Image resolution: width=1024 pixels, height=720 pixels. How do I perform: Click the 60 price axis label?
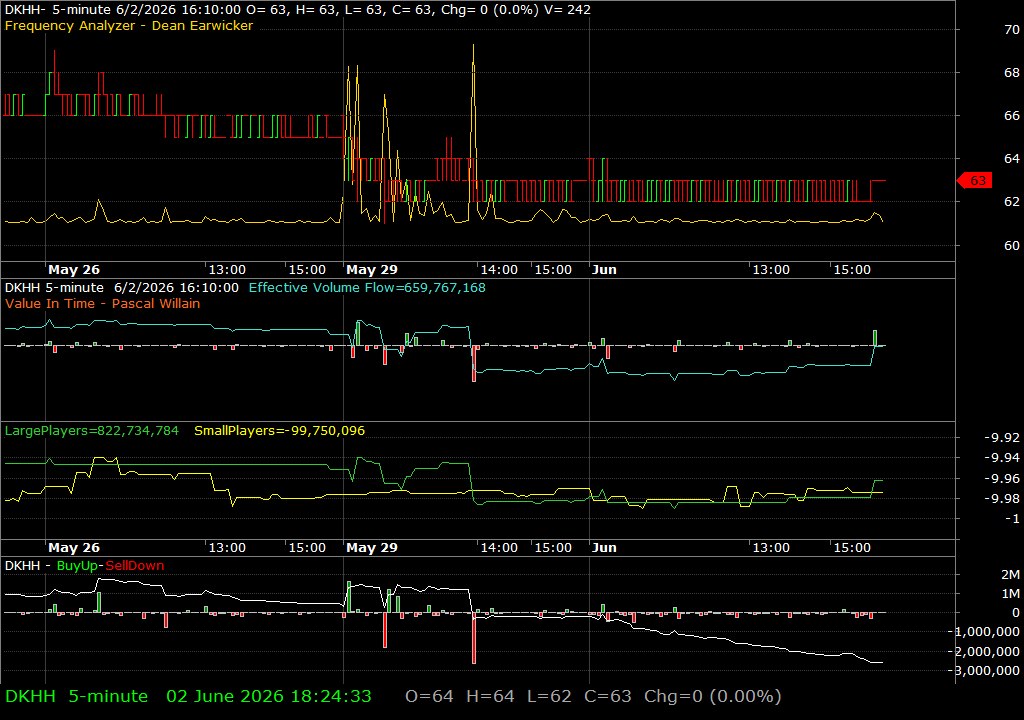click(x=1012, y=246)
